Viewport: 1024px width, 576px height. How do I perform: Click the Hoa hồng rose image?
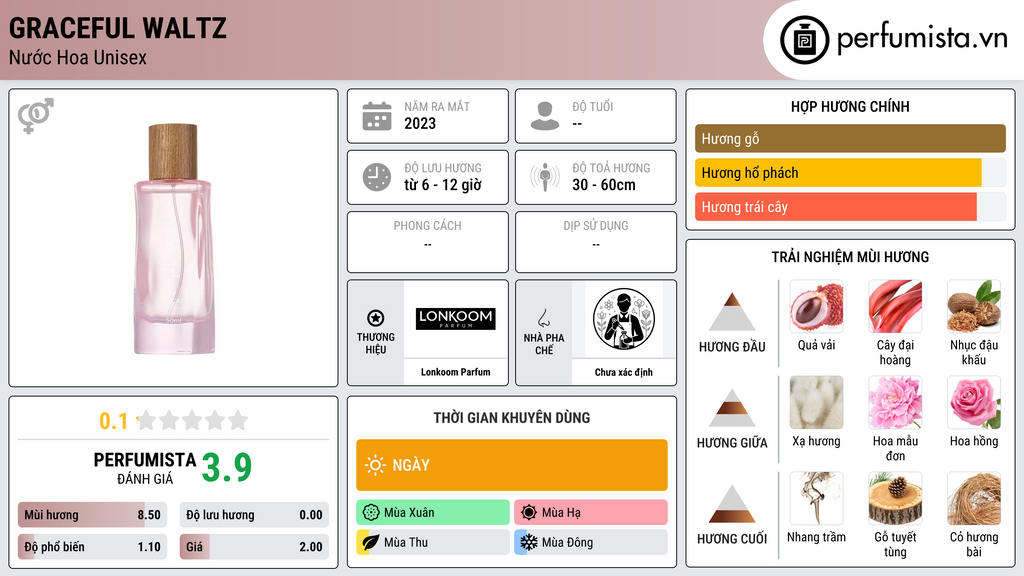tap(974, 402)
